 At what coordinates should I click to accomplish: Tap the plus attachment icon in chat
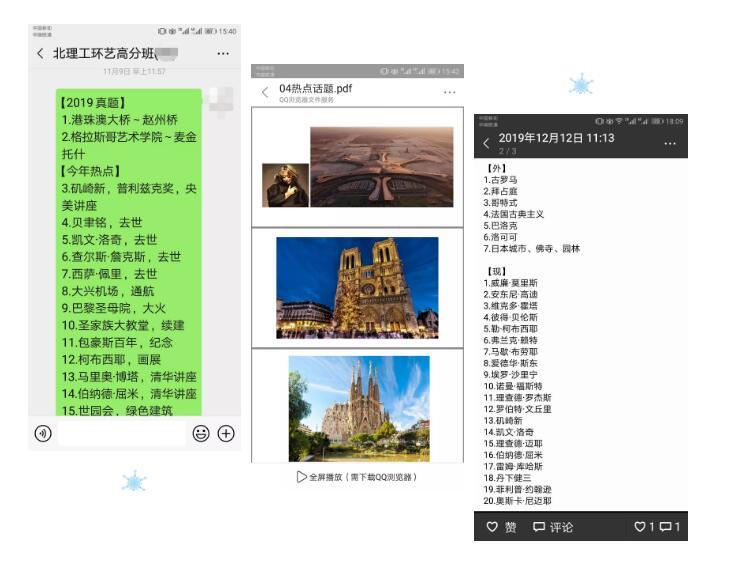tap(226, 433)
